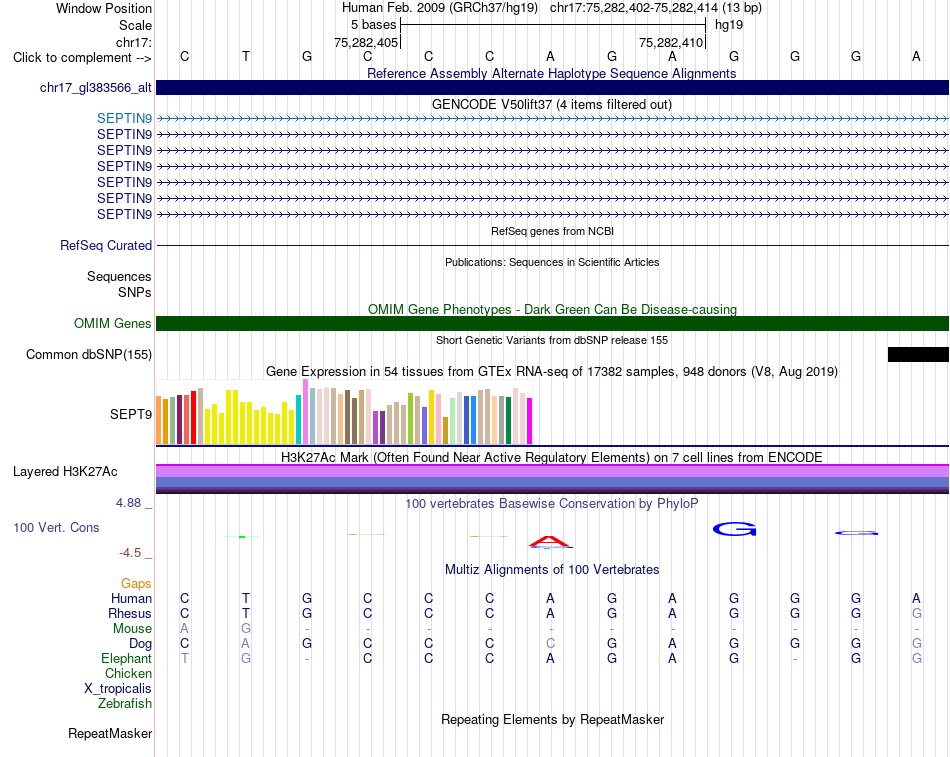950x757 pixels.
Task: Select the X_tropicalis species row label
Action: (118, 689)
